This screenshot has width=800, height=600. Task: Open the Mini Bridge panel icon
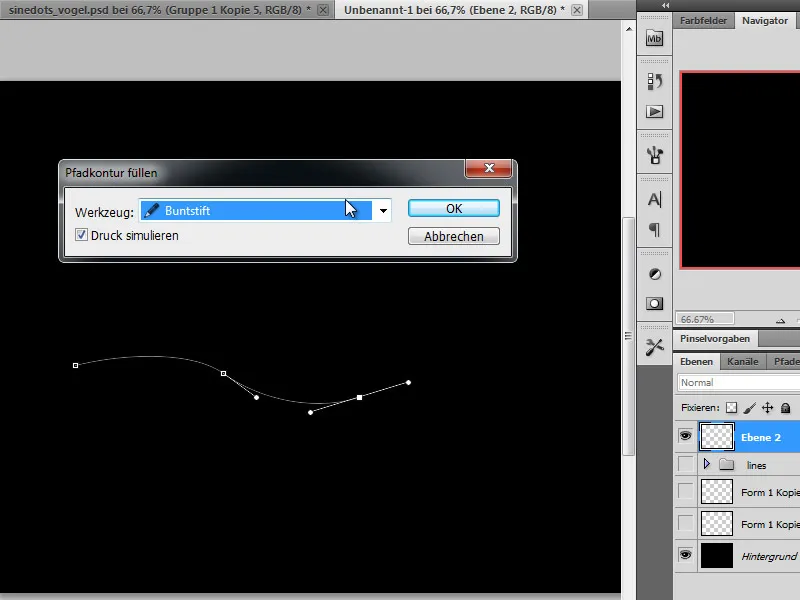click(654, 38)
